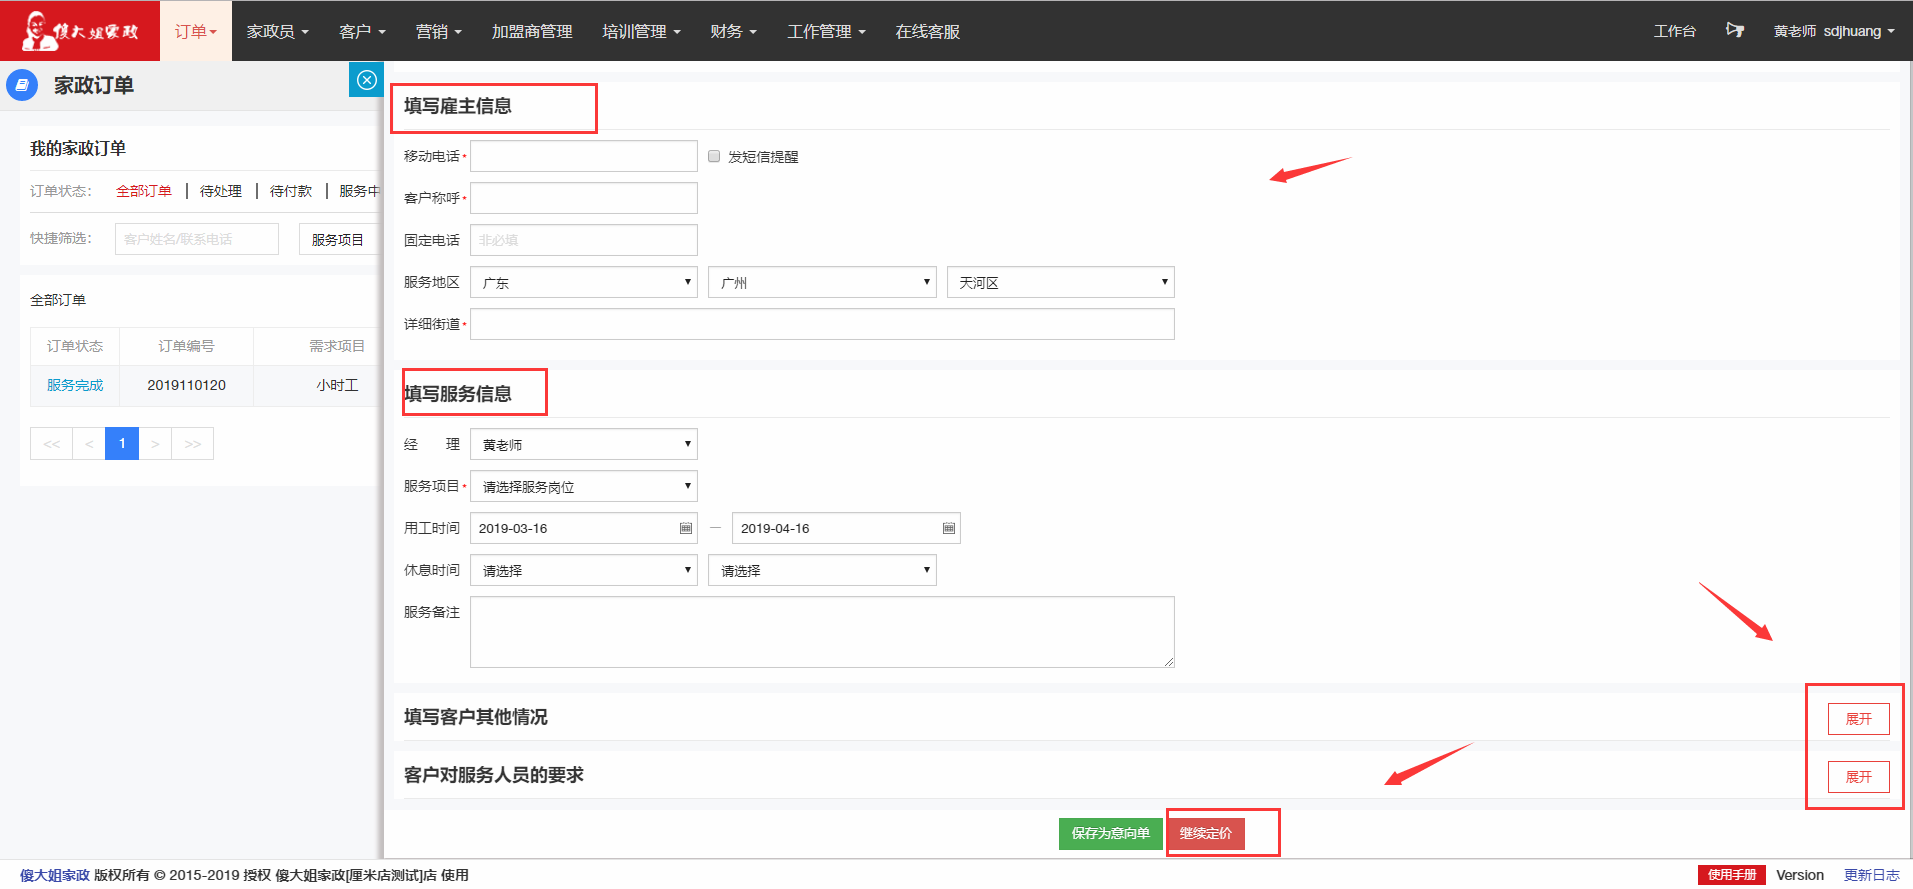This screenshot has width=1913, height=889.
Task: Click the 移动电话 input field
Action: 584,156
